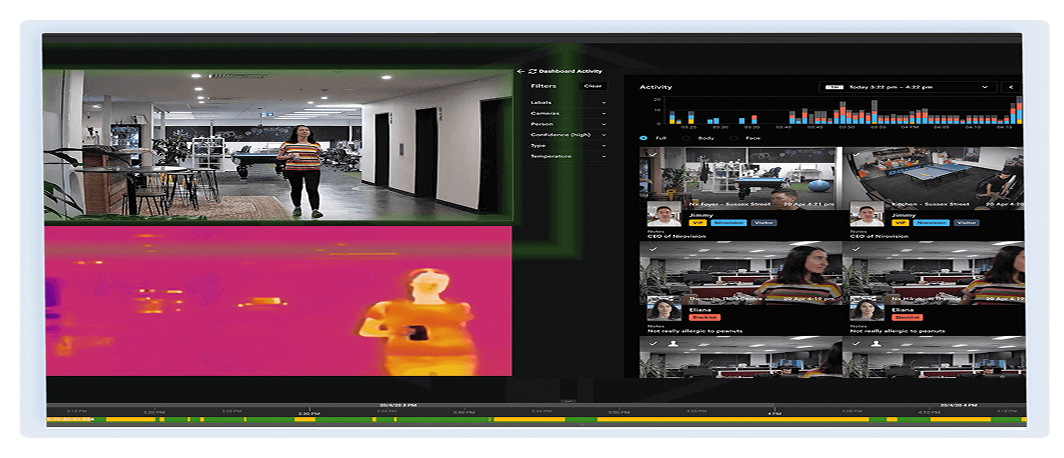1064x458 pixels.
Task: Select the Face view radio button
Action: pos(735,137)
